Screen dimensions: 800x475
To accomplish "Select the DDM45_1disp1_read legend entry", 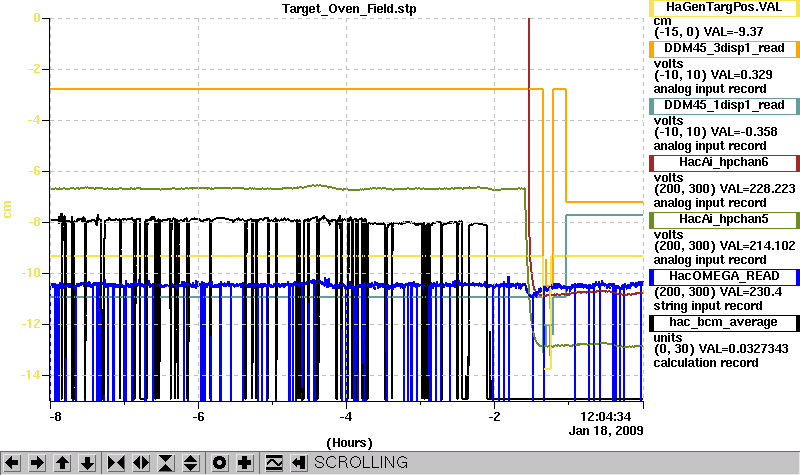I will (724, 106).
